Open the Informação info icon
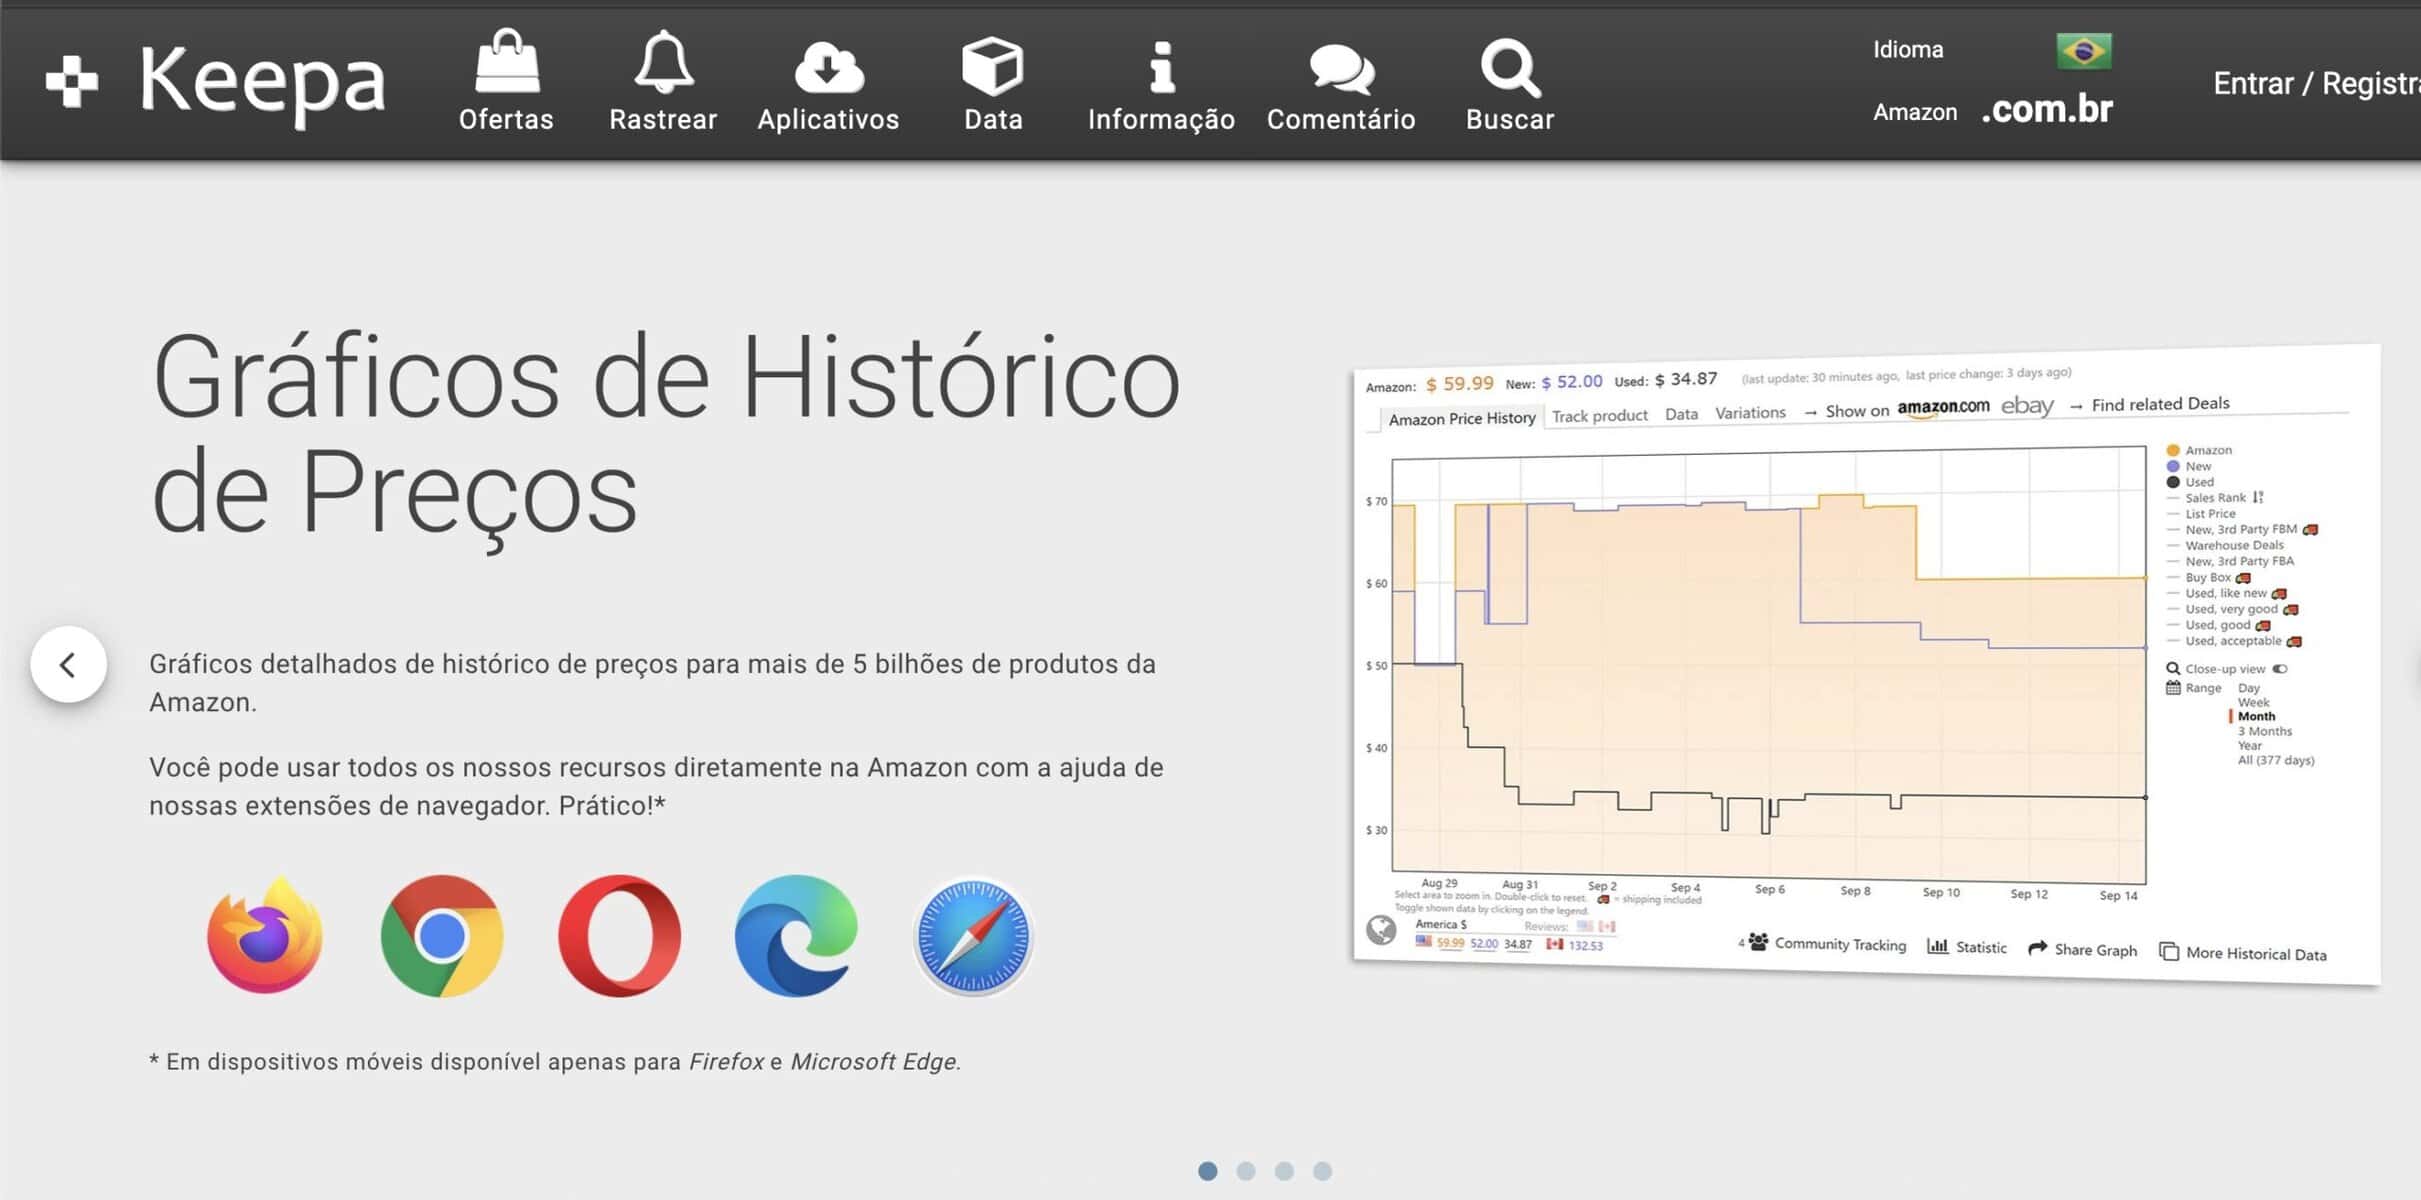This screenshot has width=2421, height=1200. 1161,66
